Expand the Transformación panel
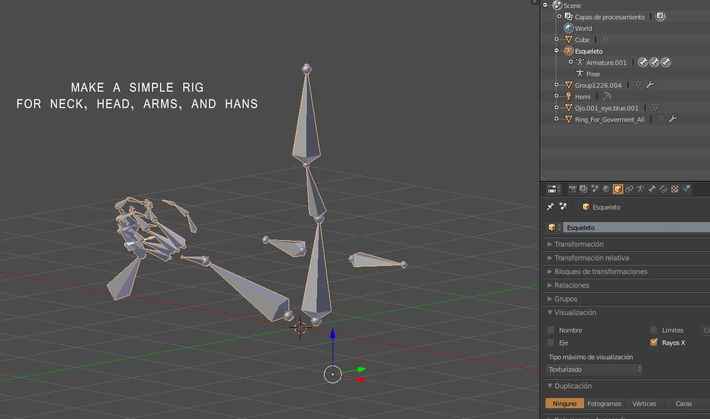The width and height of the screenshot is (710, 419). coord(580,244)
